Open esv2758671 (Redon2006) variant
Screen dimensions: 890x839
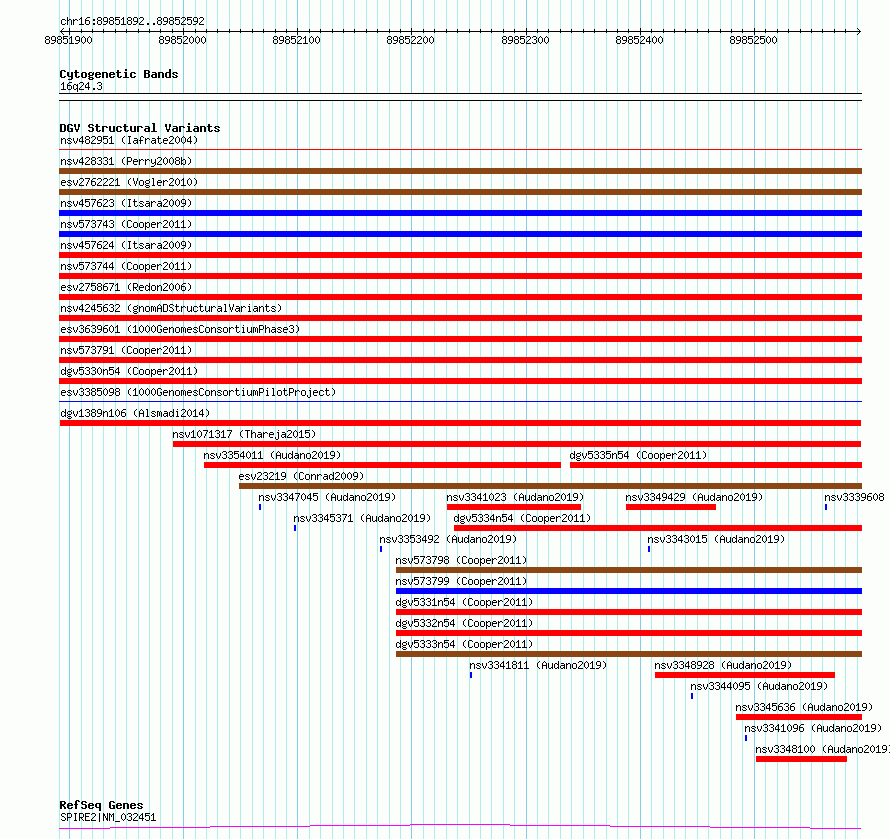click(126, 287)
